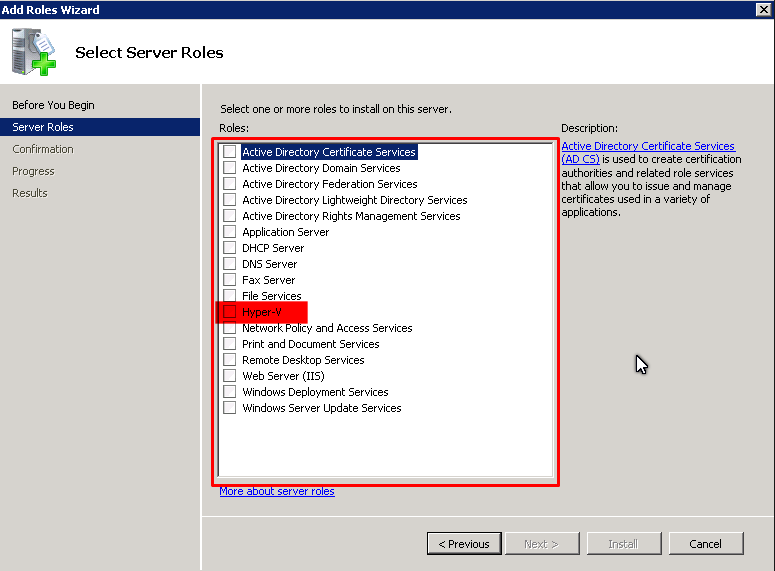
Task: Click the Install button
Action: click(624, 544)
